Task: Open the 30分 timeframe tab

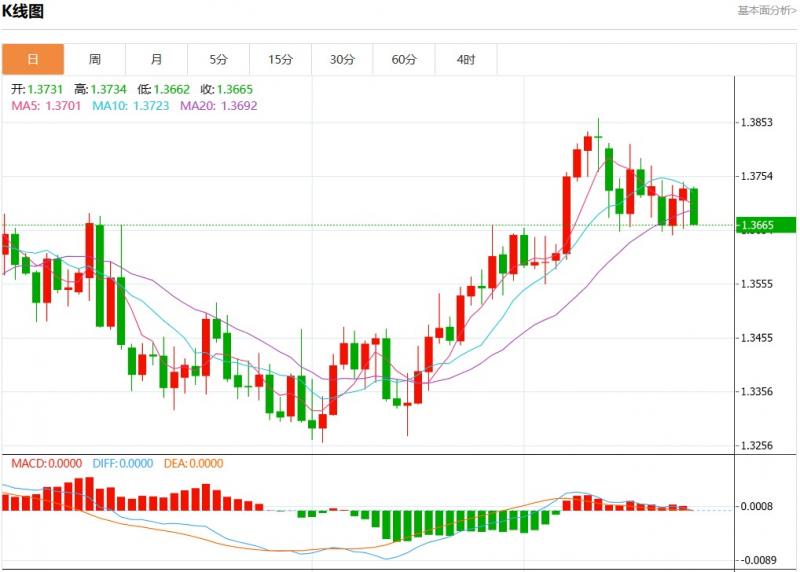Action: (342, 59)
